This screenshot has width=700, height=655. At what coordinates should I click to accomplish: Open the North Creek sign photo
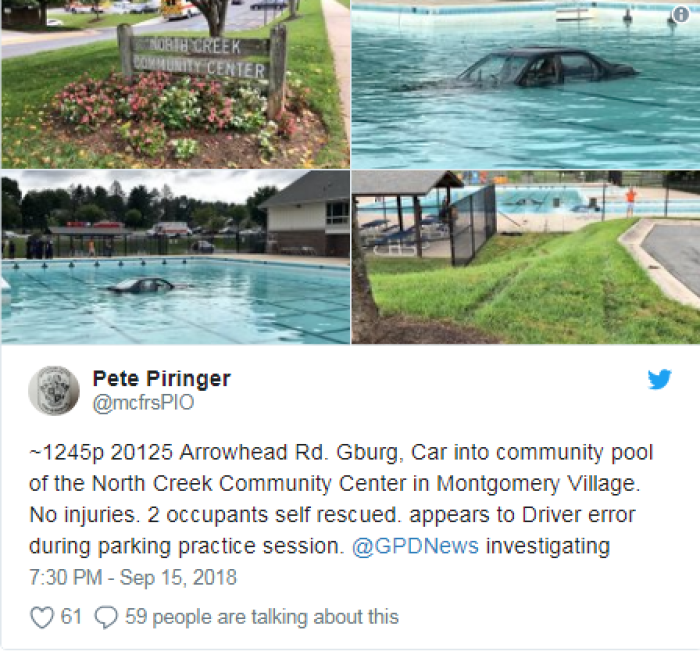(175, 84)
